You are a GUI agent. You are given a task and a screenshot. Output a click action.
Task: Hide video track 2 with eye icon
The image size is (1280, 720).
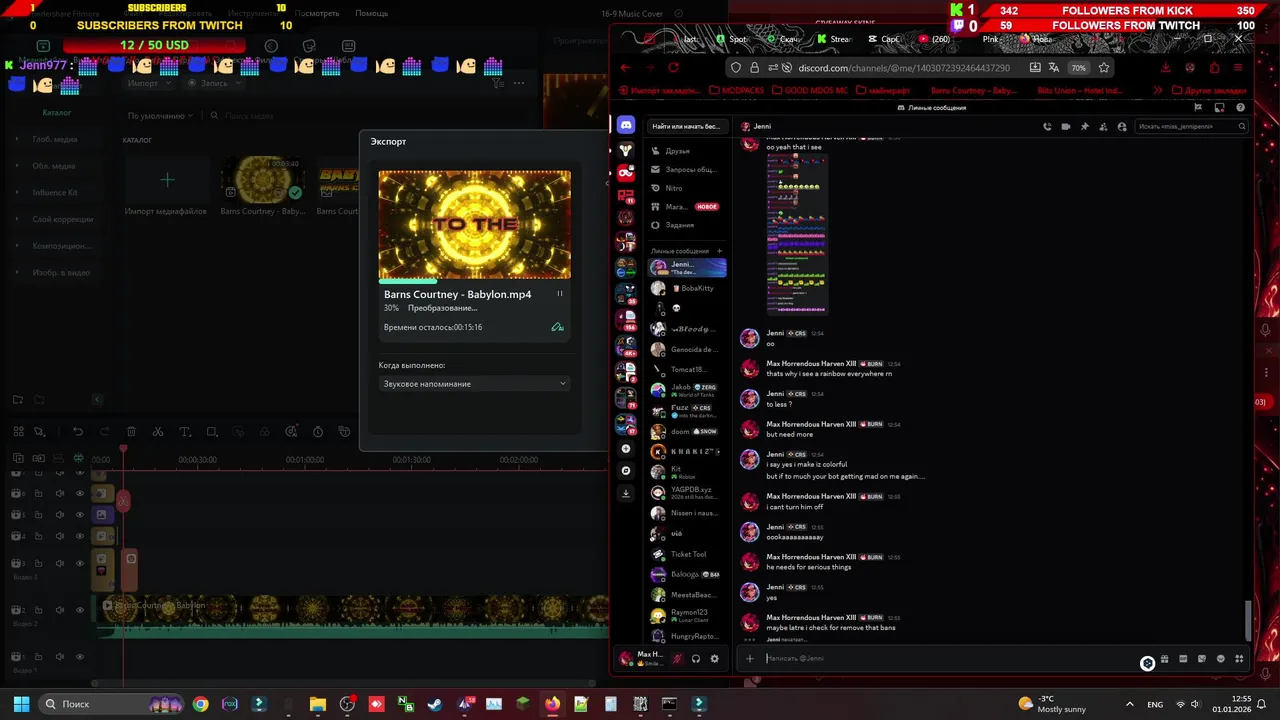[79, 609]
